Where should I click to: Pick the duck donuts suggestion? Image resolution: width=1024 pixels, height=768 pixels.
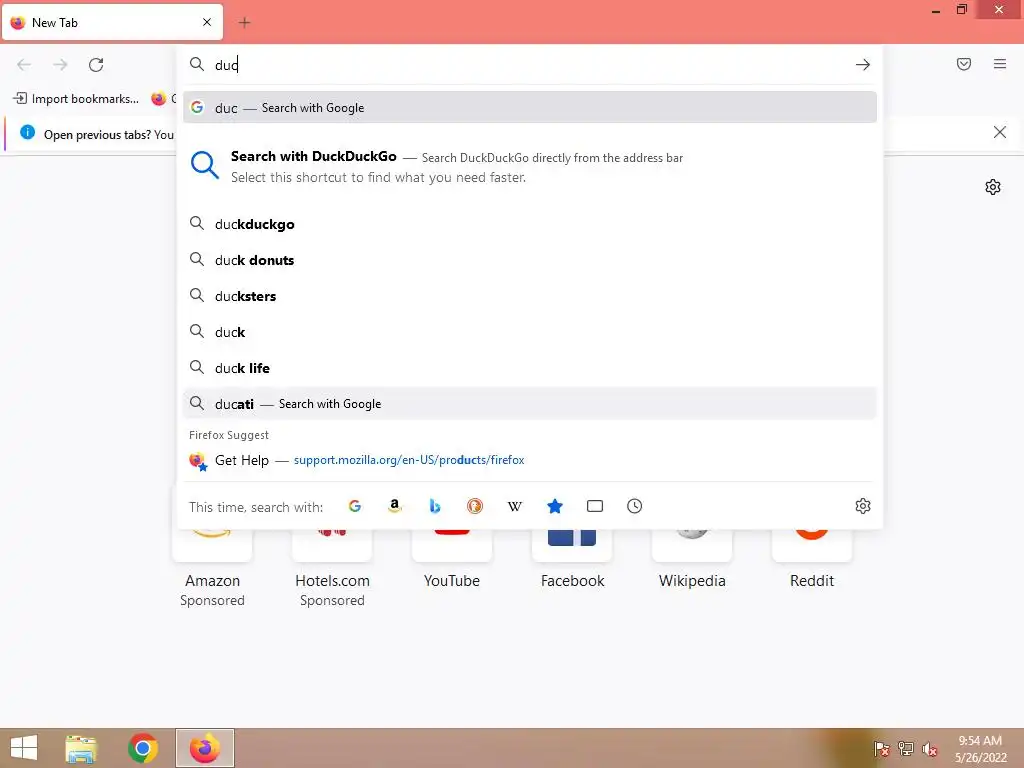(x=530, y=260)
